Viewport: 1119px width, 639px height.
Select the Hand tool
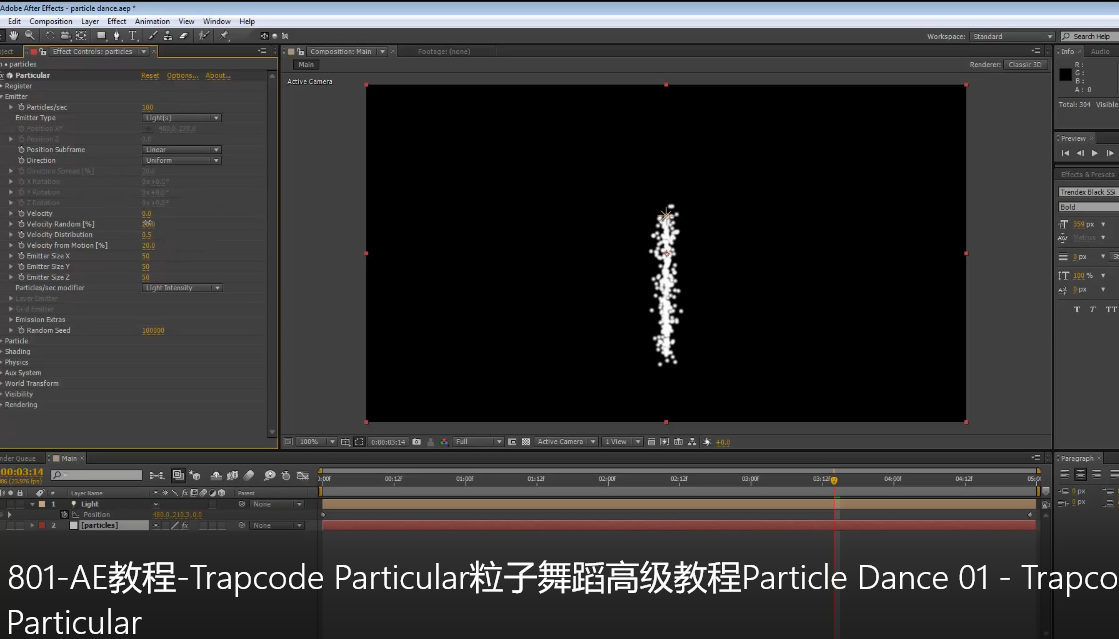13,36
